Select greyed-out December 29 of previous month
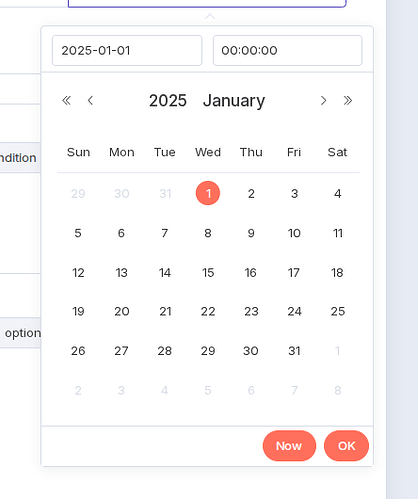Viewport: 418px width, 499px height. (78, 193)
